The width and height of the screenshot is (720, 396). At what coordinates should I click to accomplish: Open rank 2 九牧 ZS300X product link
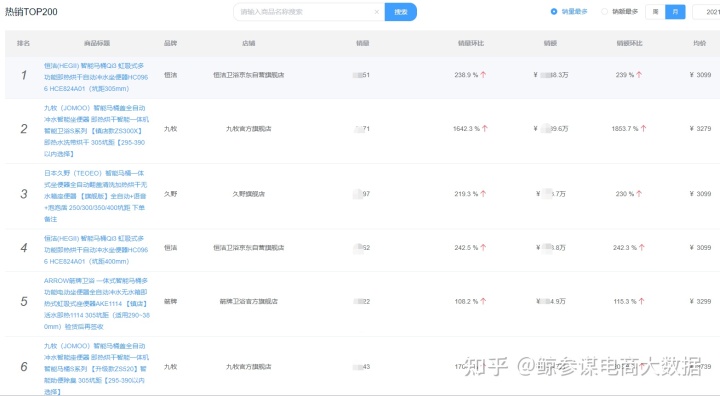coord(96,131)
